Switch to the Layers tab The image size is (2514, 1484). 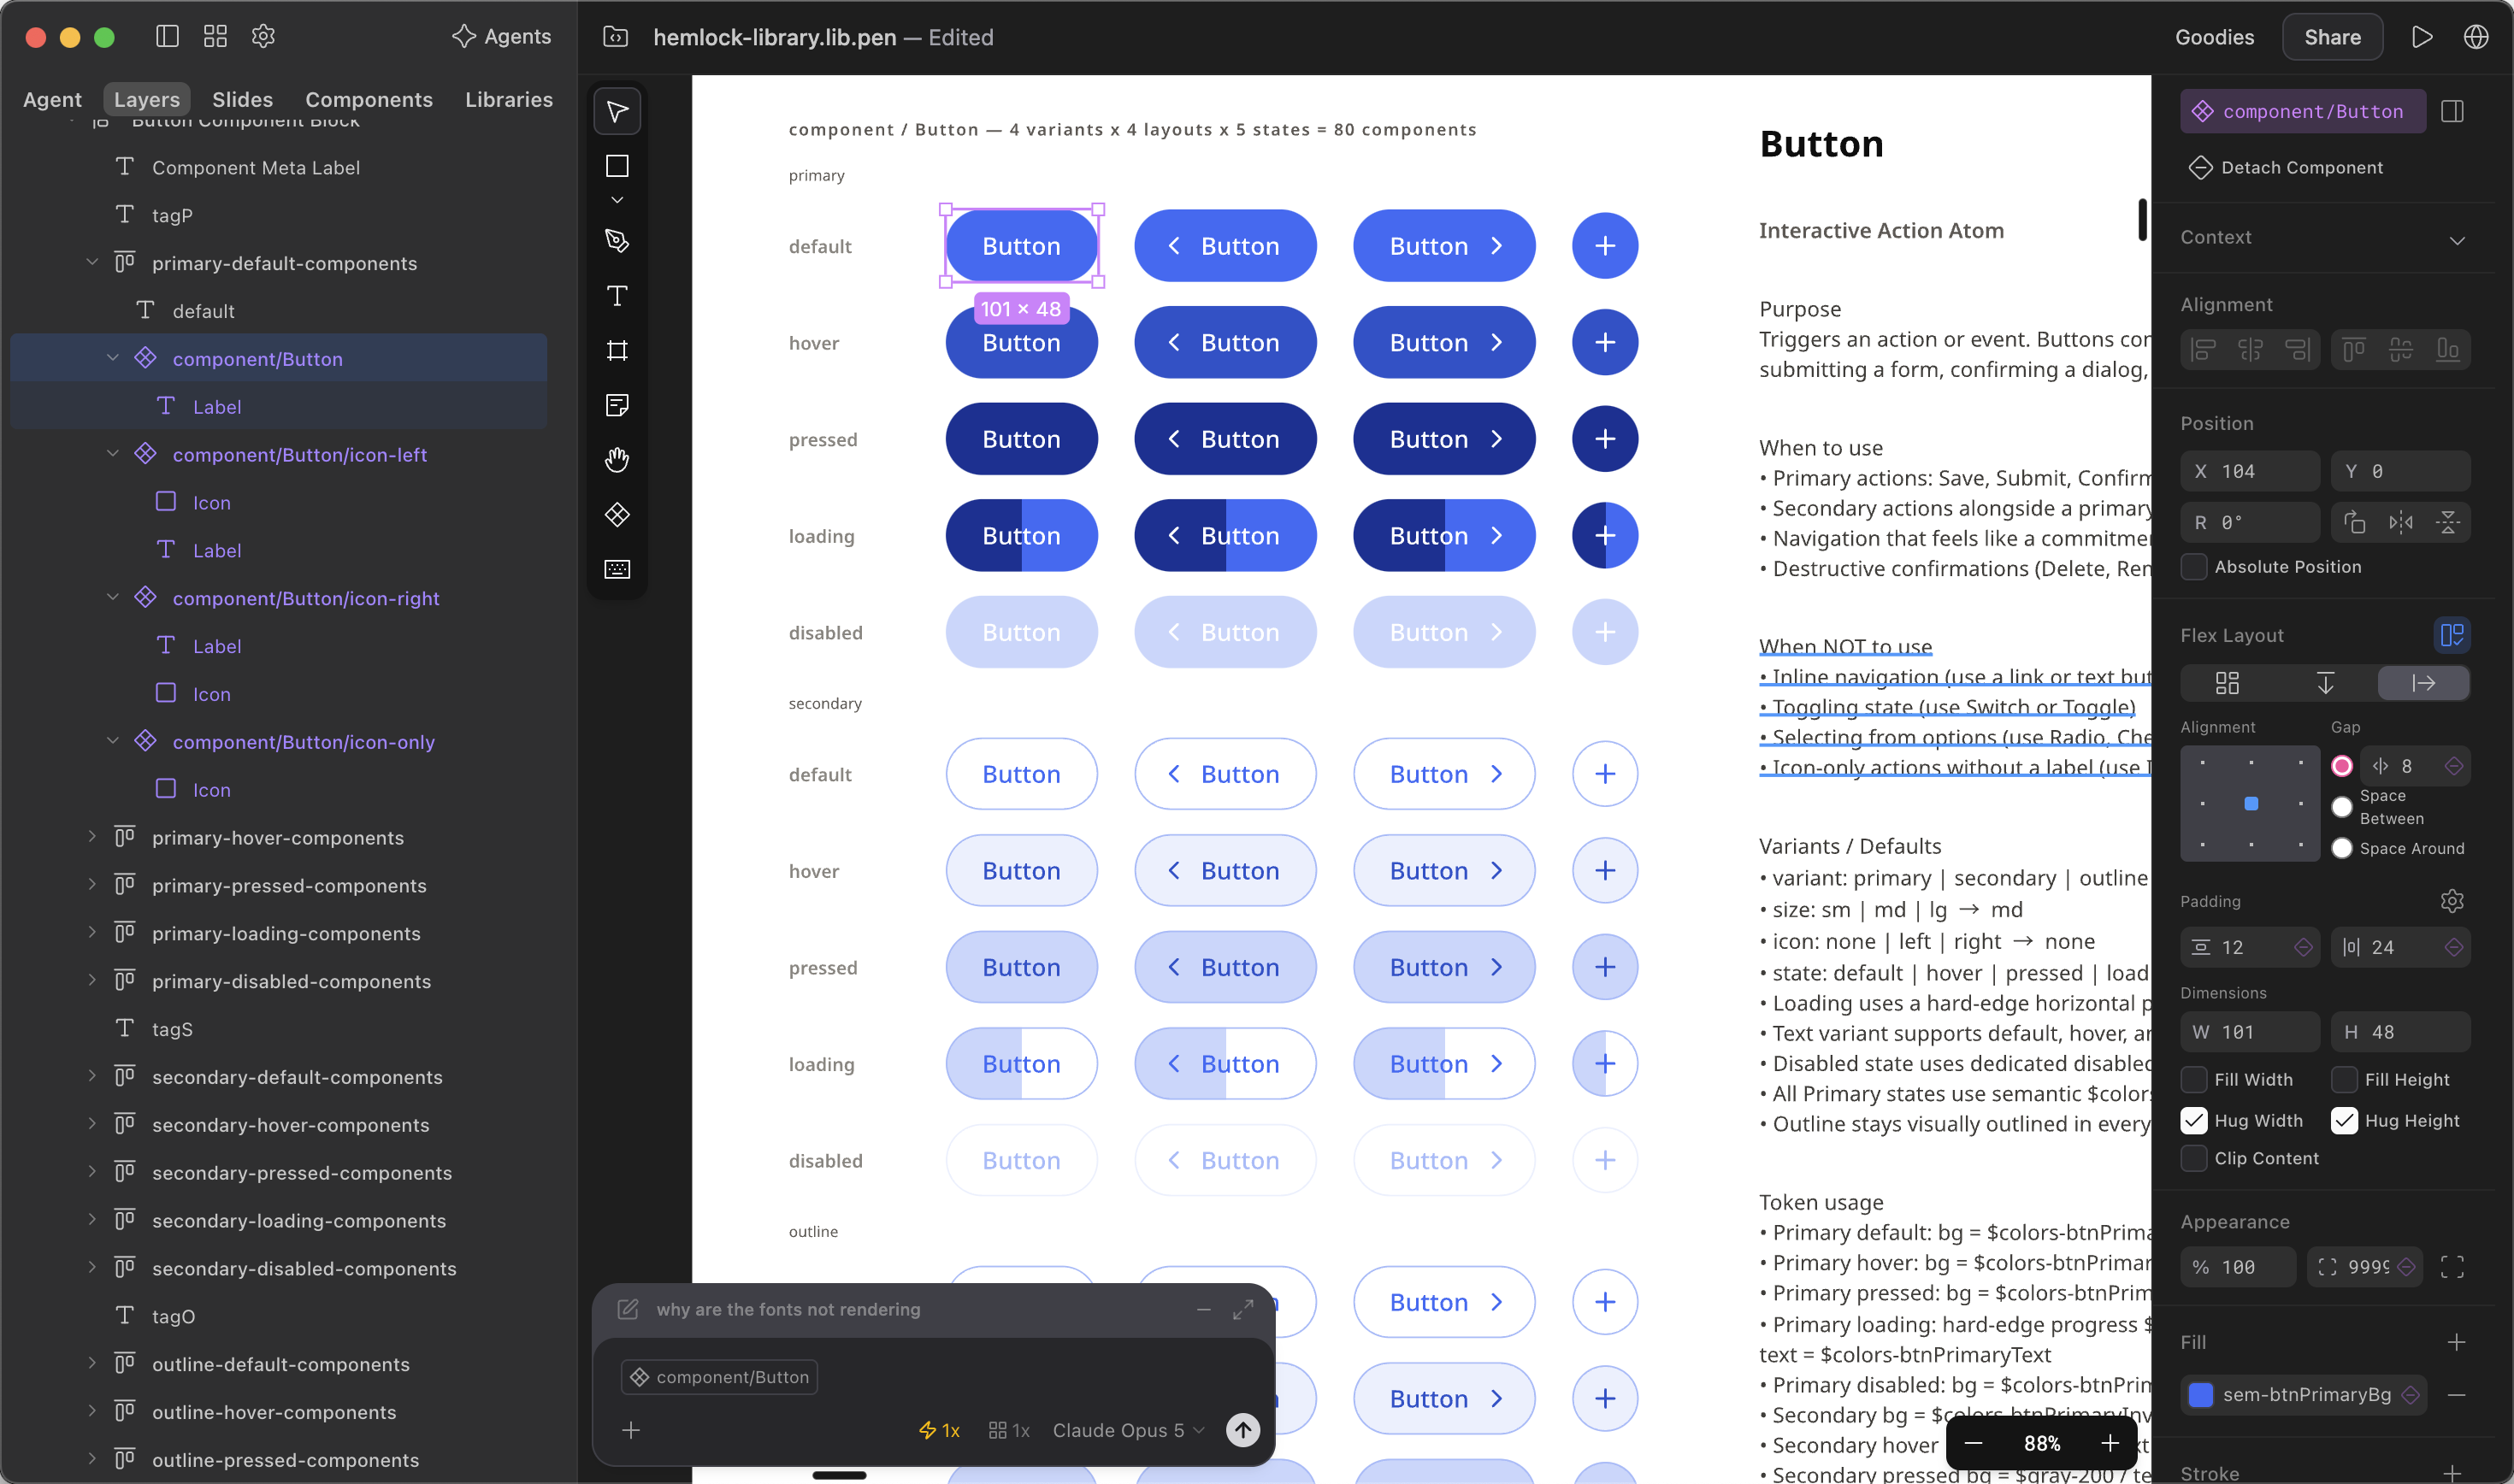point(147,99)
